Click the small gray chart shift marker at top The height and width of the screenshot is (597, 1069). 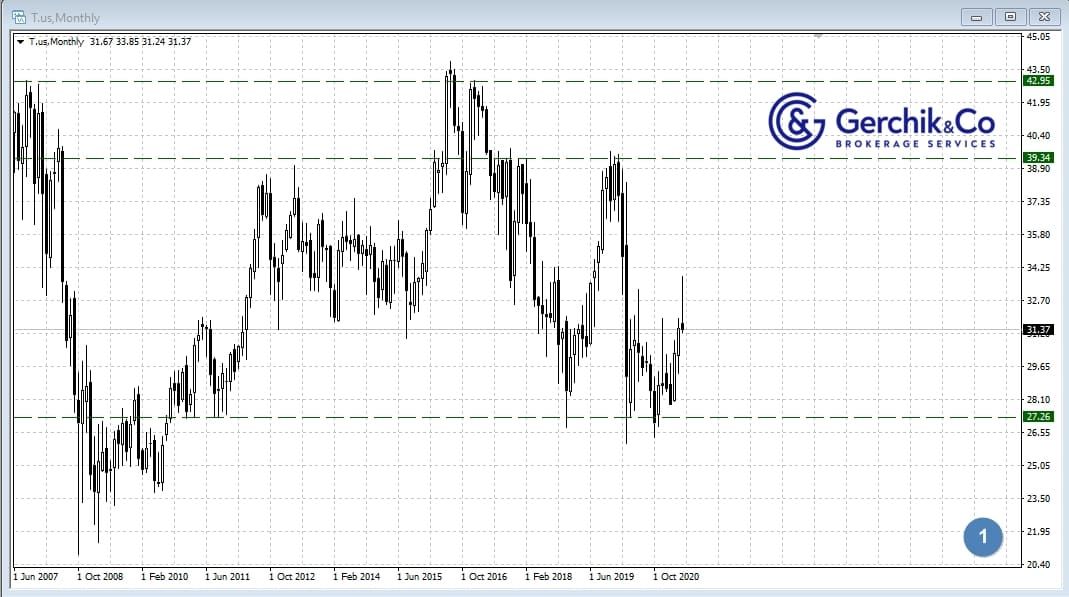click(819, 36)
